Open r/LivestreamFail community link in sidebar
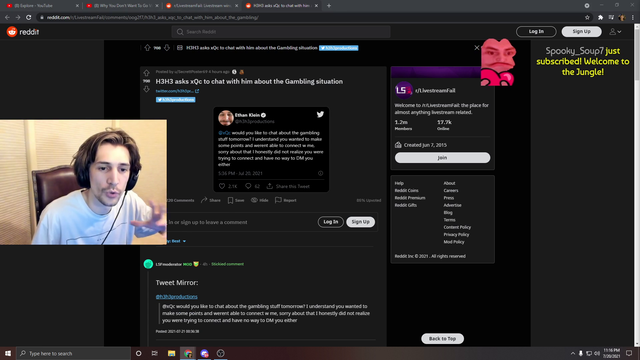This screenshot has width=640, height=360. coord(435,91)
